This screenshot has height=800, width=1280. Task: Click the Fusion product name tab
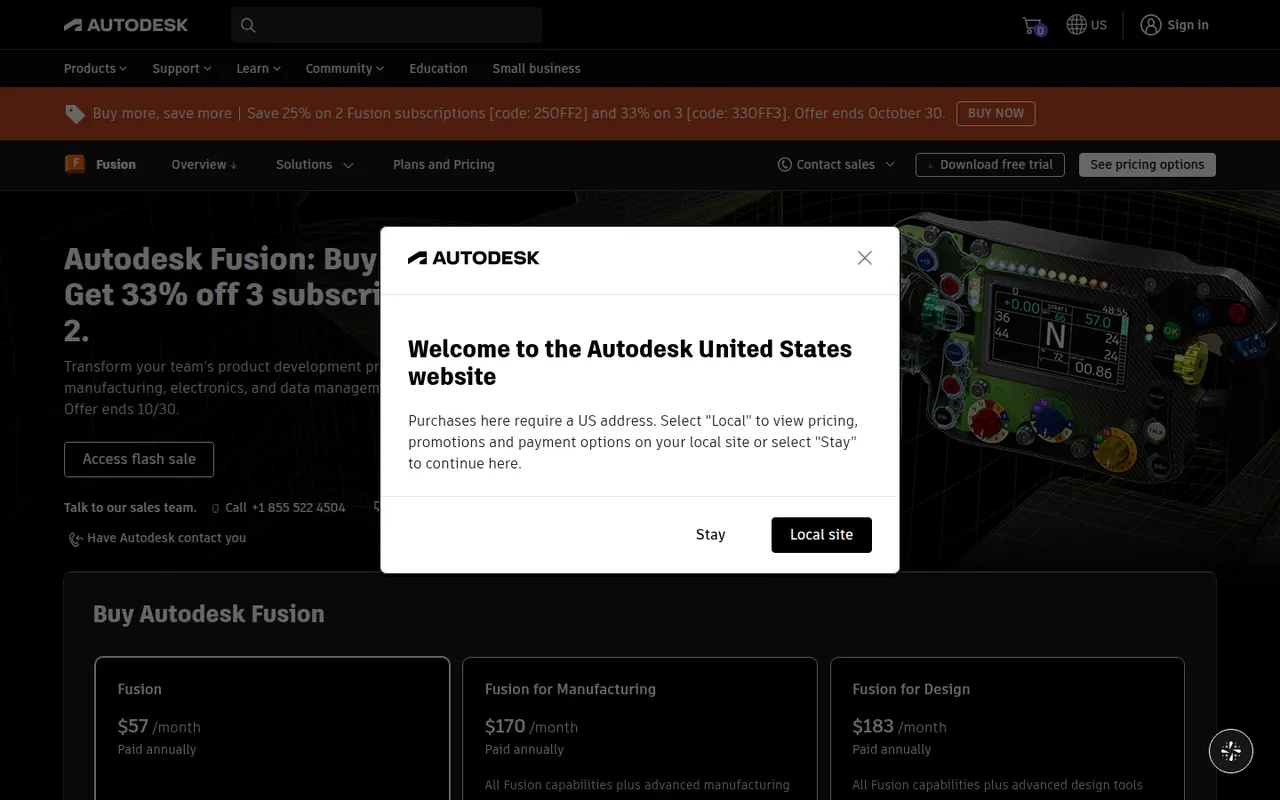click(x=116, y=164)
